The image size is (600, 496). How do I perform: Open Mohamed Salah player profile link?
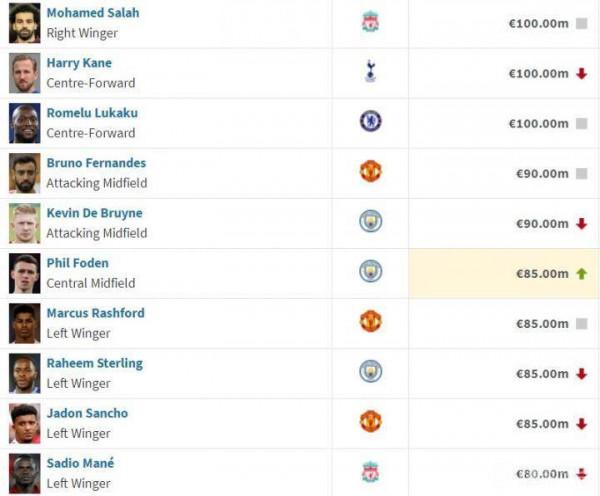(x=93, y=13)
